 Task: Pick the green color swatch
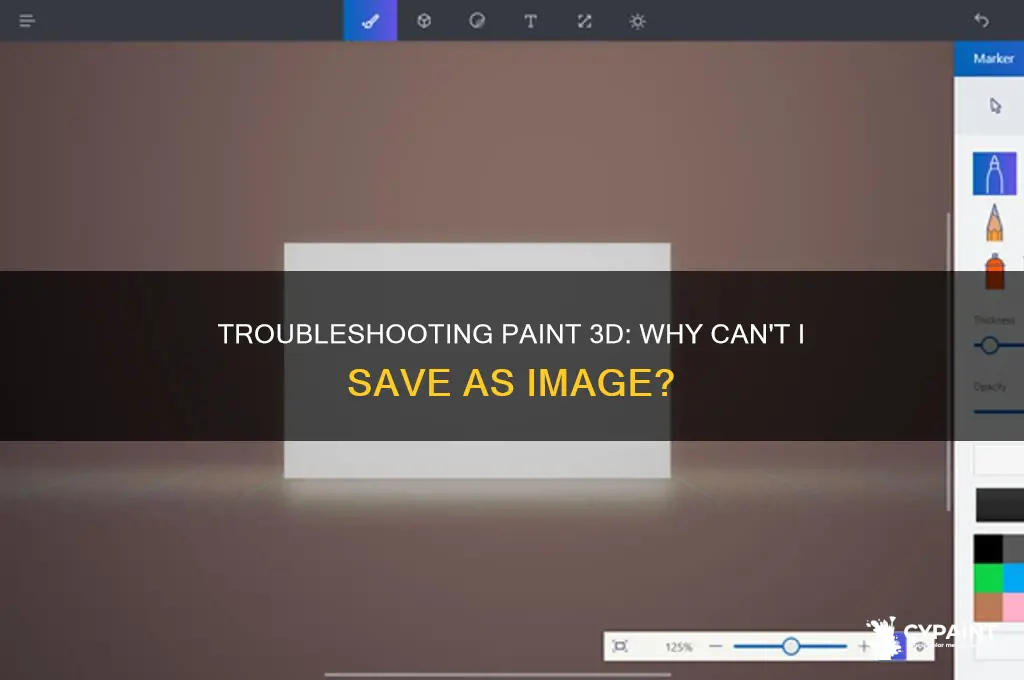[x=987, y=578]
